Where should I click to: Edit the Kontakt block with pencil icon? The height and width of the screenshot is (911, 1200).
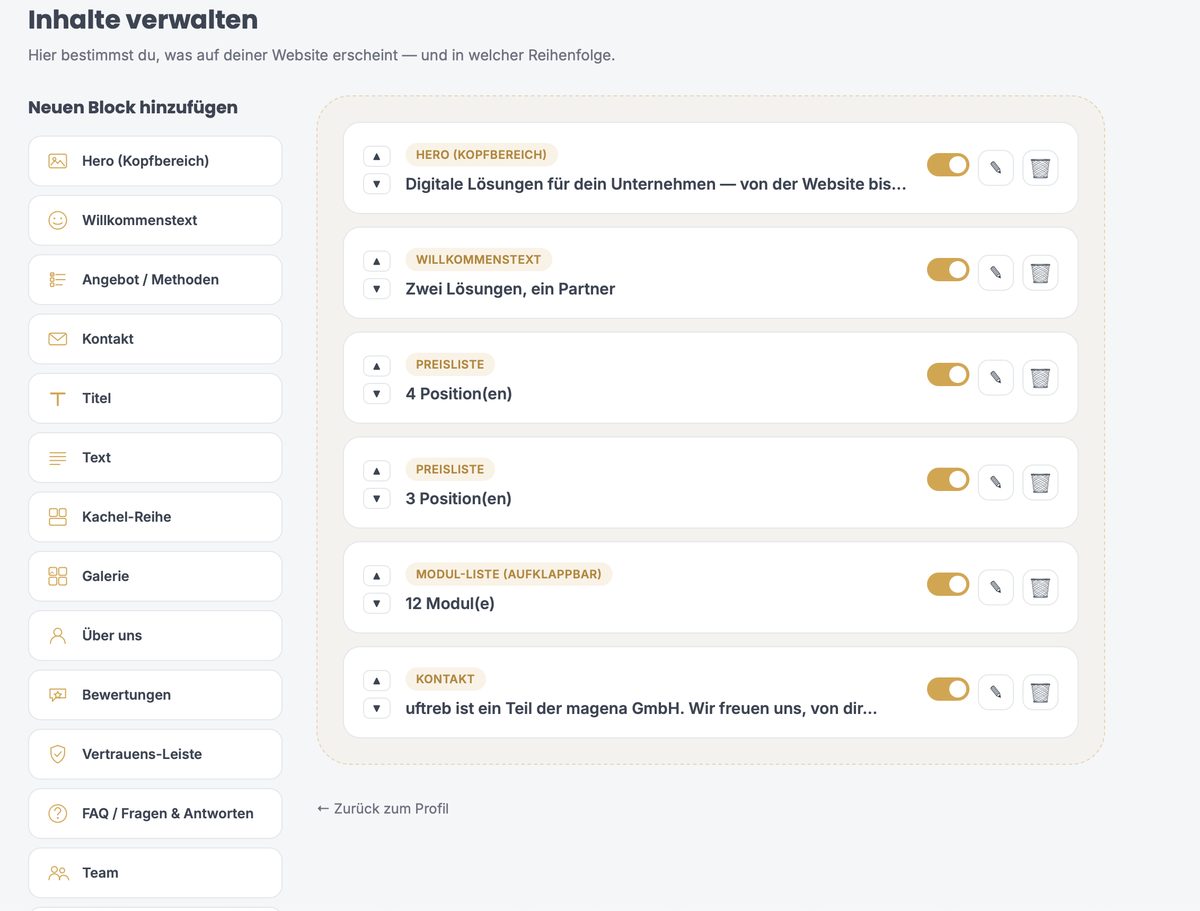click(995, 692)
